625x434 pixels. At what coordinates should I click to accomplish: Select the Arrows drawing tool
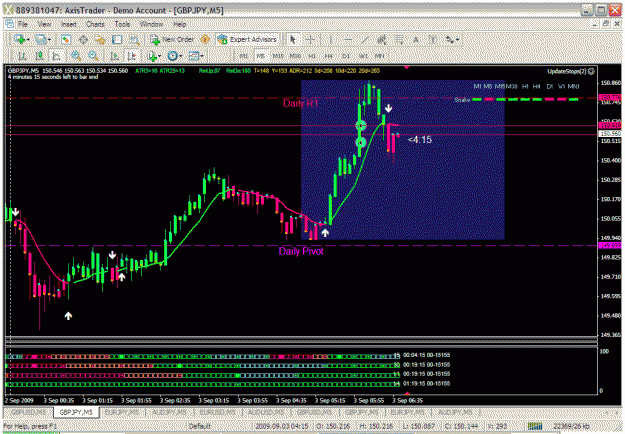tap(450, 39)
